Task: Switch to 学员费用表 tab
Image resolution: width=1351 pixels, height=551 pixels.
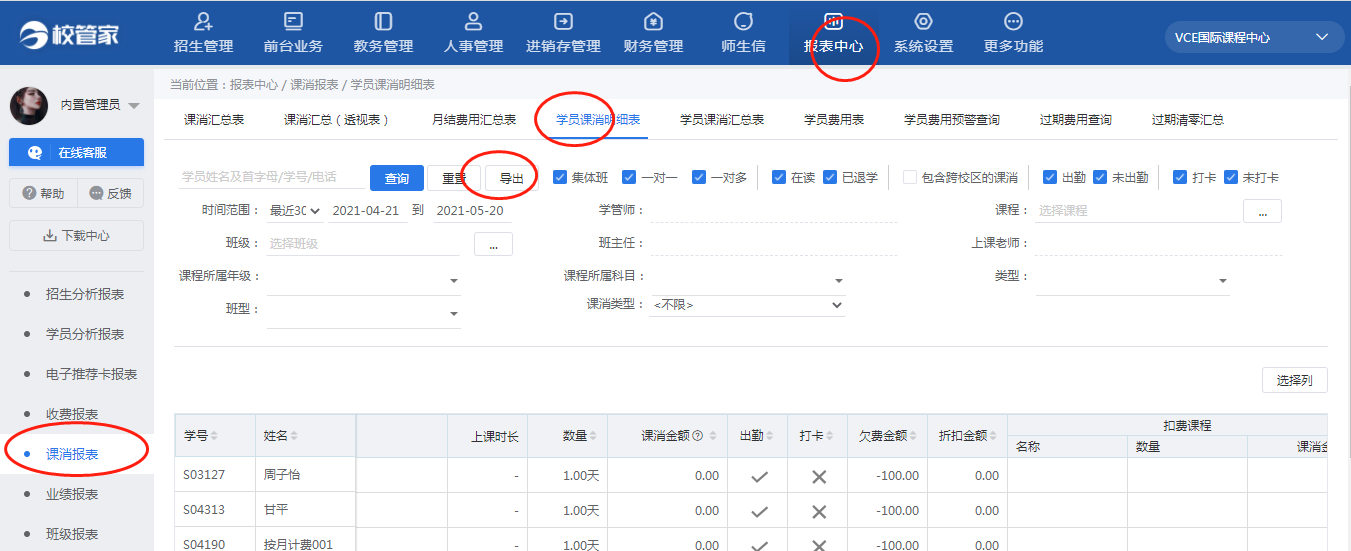Action: tap(834, 119)
